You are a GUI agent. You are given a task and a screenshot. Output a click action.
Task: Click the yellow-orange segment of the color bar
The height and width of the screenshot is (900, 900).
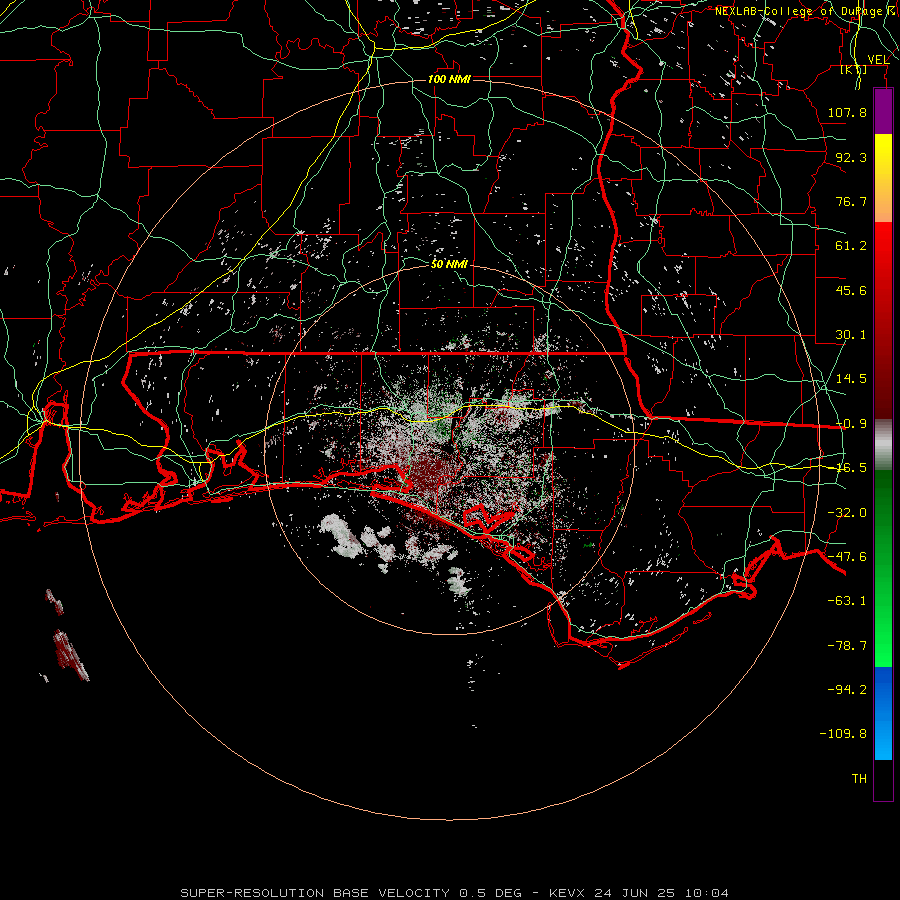(x=883, y=178)
